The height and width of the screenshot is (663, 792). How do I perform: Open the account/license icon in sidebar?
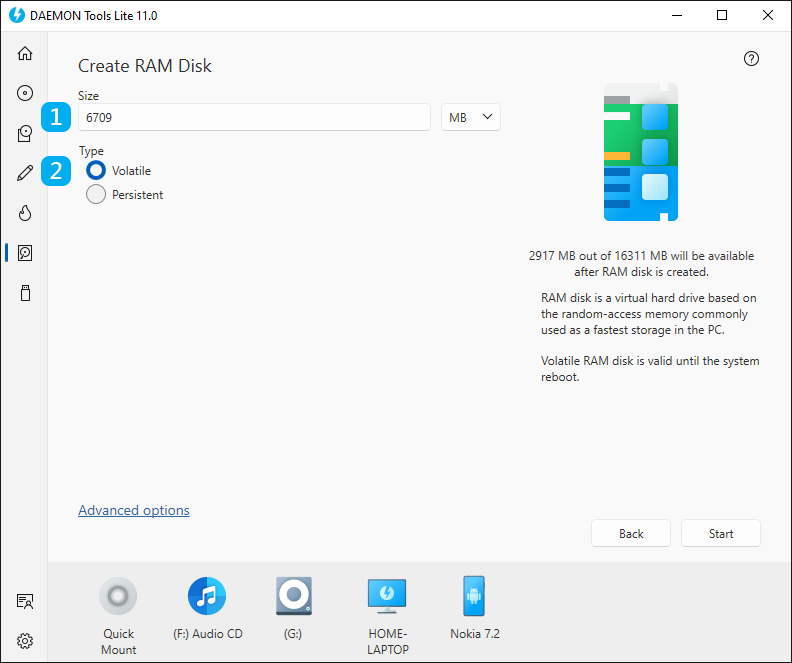(25, 601)
